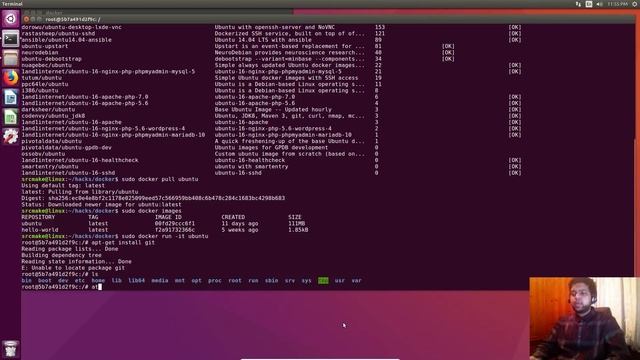
Task: Click image ID f2a91732366c
Action: click(x=175, y=230)
